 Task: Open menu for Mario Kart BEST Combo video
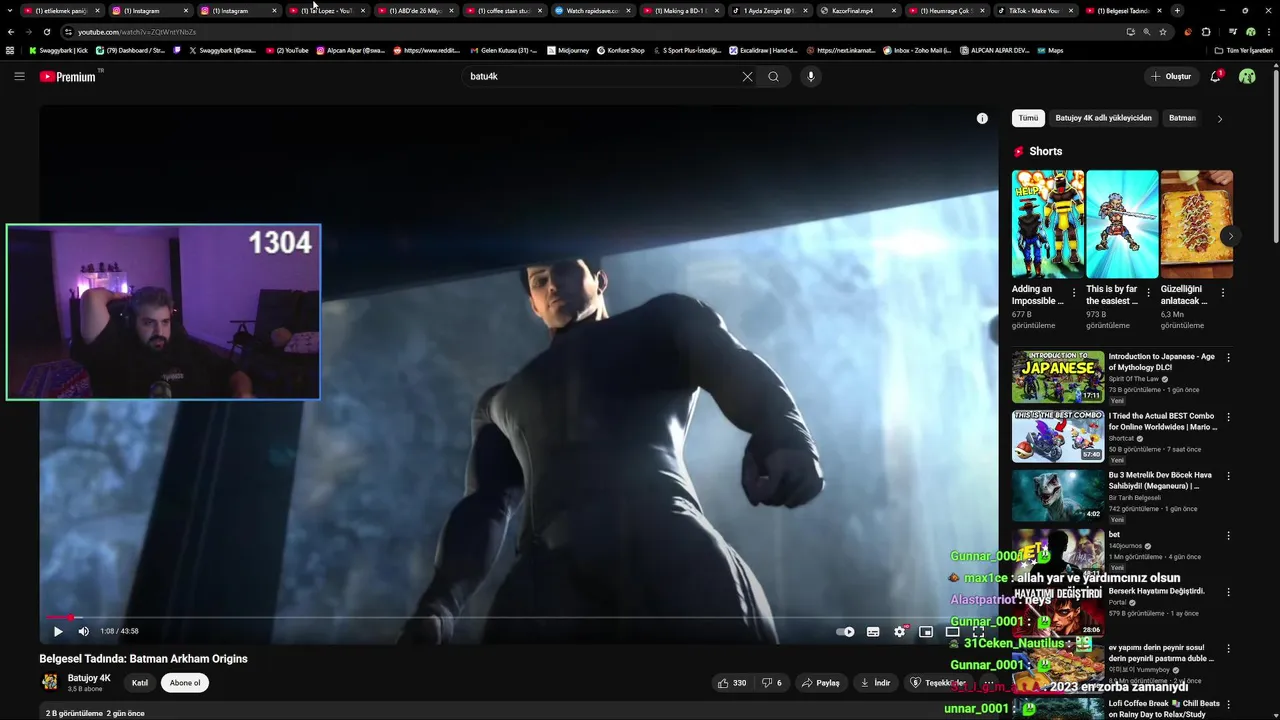coord(1229,416)
